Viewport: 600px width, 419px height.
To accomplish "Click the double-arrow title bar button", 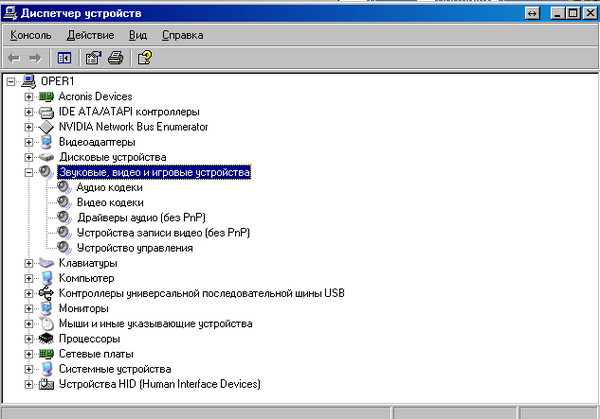I will pyautogui.click(x=532, y=14).
